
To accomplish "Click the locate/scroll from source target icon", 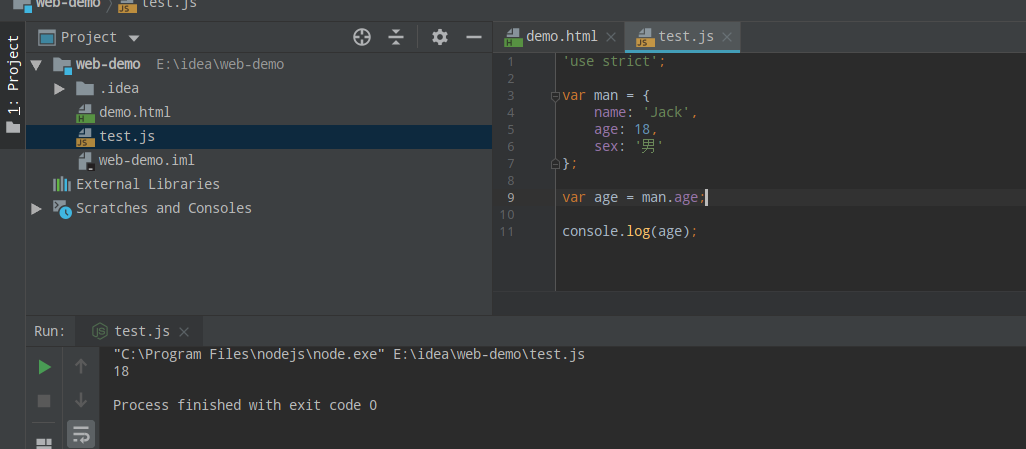I will (362, 37).
